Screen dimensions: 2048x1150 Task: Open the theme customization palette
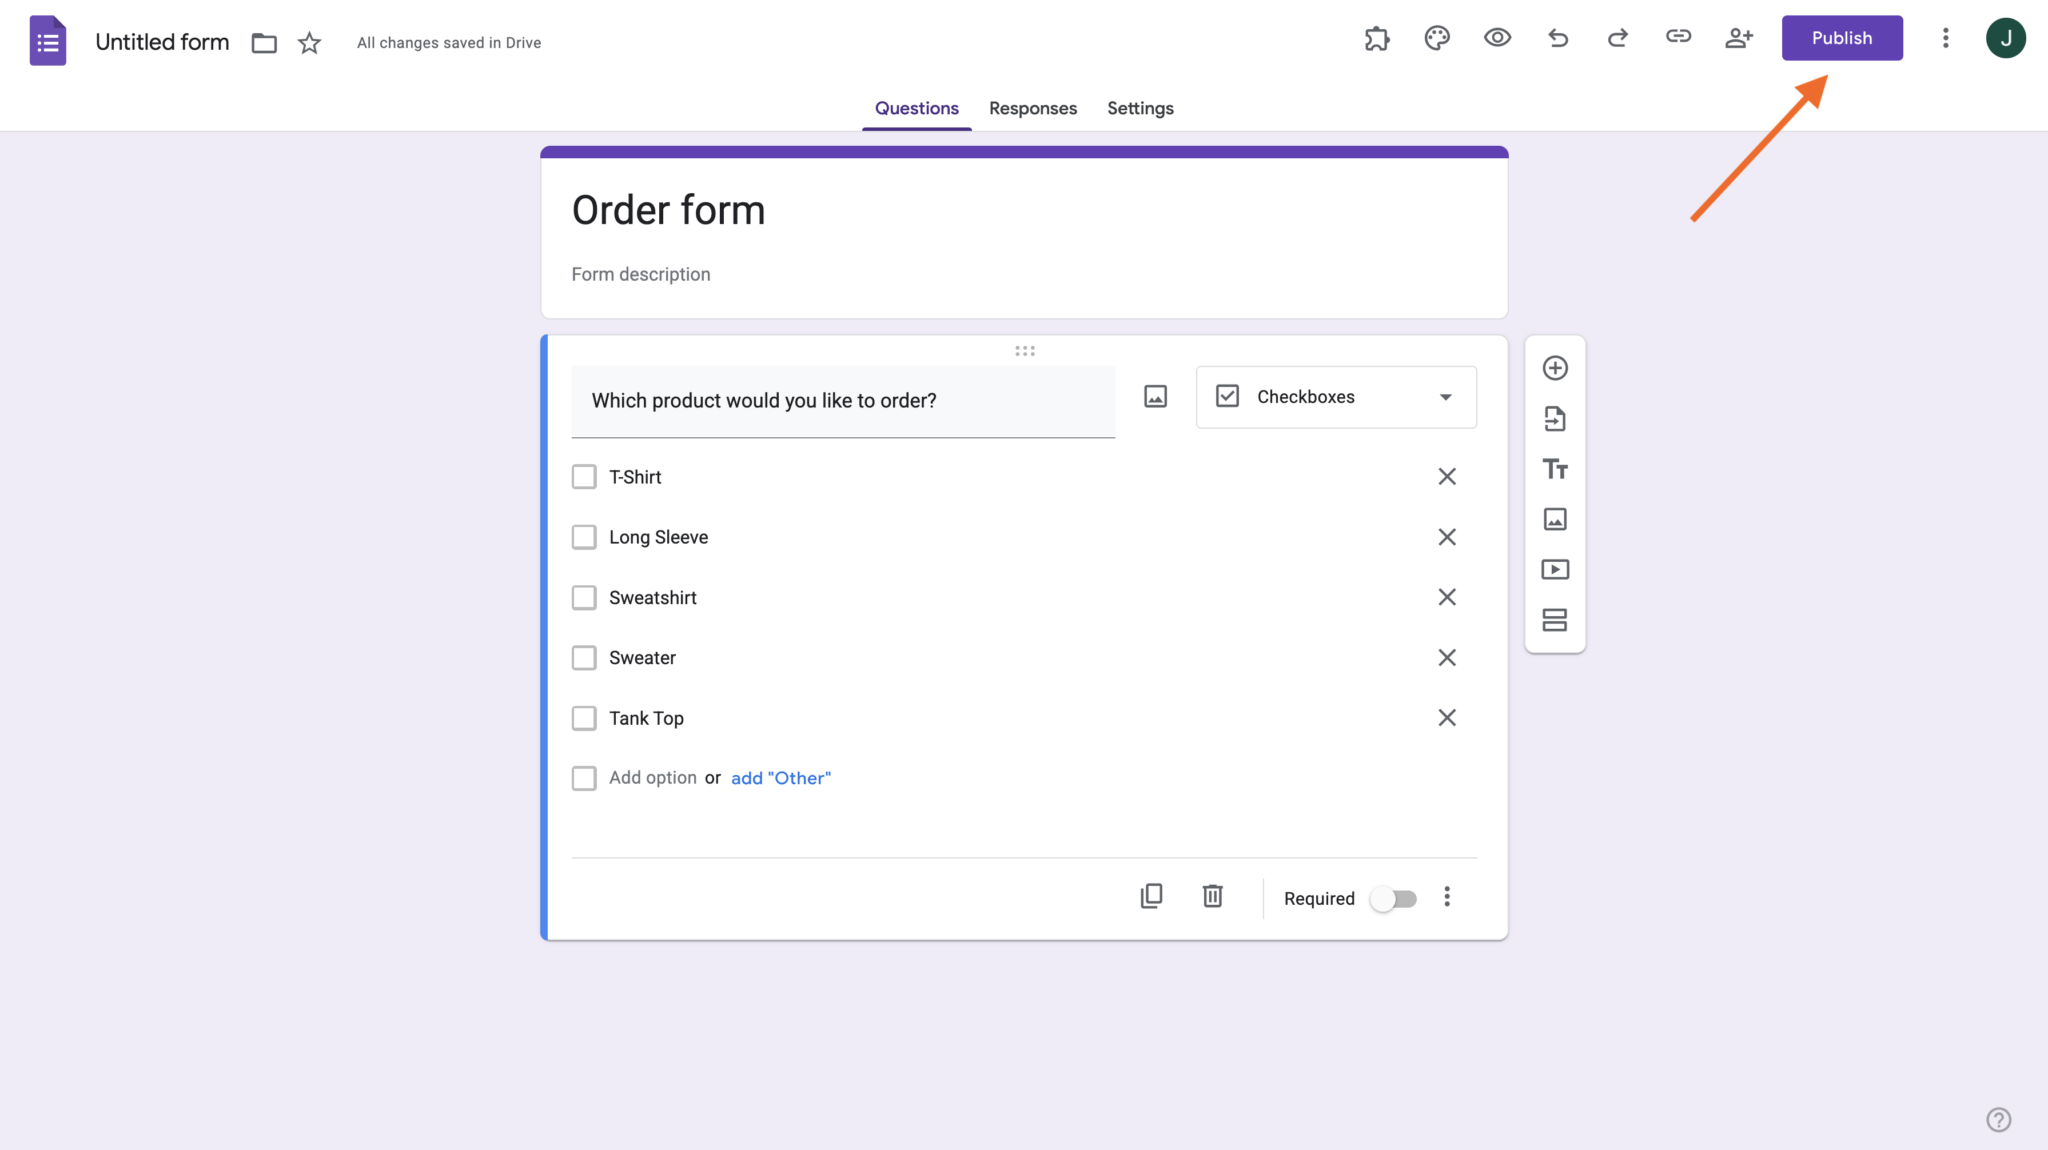pyautogui.click(x=1437, y=37)
